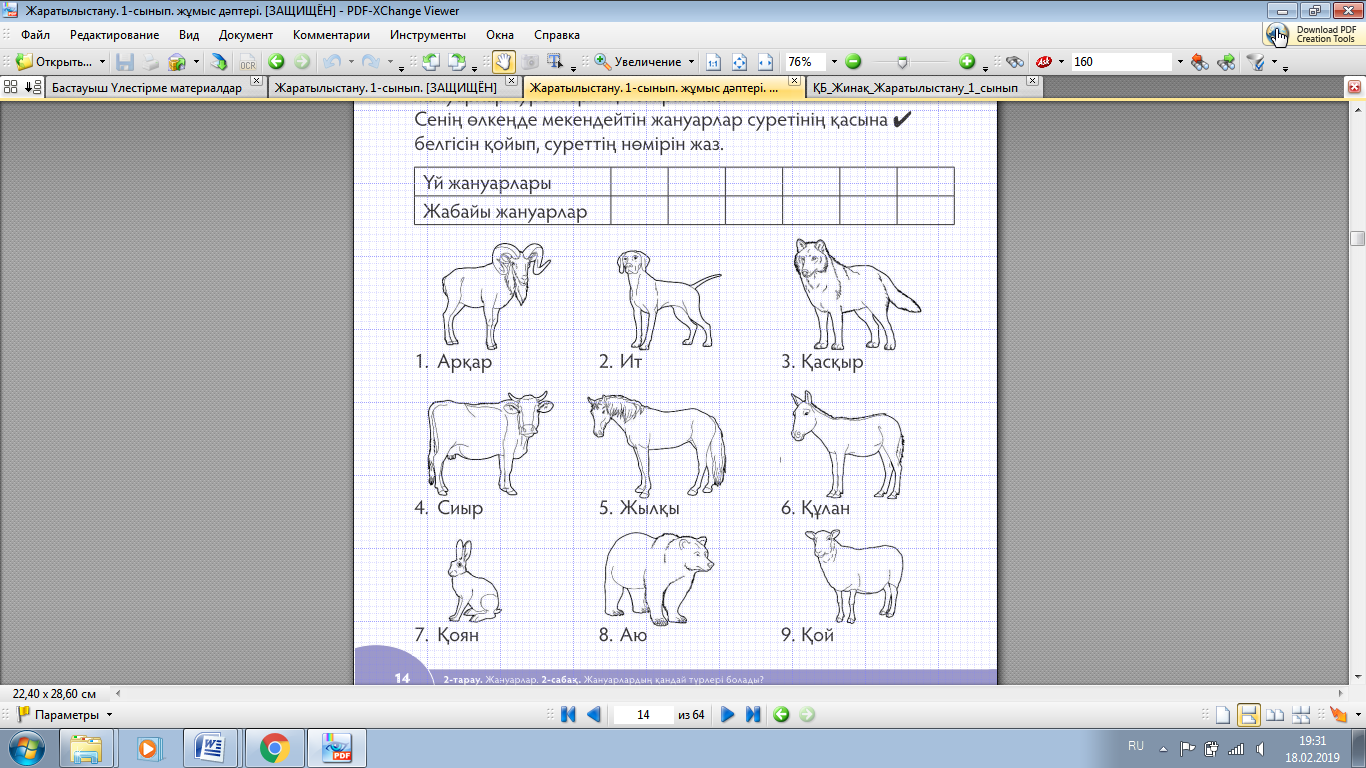Viewport: 1366px width, 768px height.
Task: Close the Бастауыш Үлестірме материалдар tab
Action: (x=256, y=81)
